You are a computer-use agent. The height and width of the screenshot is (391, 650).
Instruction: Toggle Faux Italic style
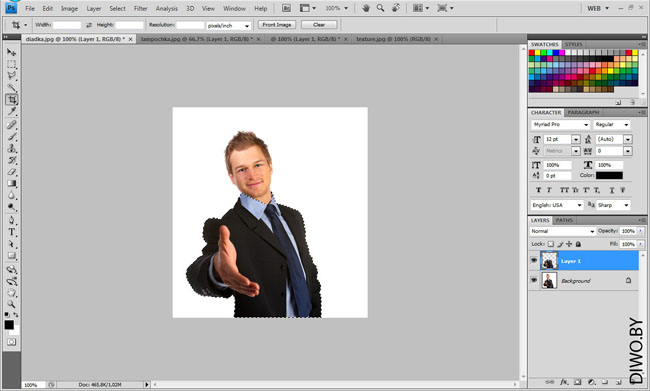pyautogui.click(x=549, y=190)
